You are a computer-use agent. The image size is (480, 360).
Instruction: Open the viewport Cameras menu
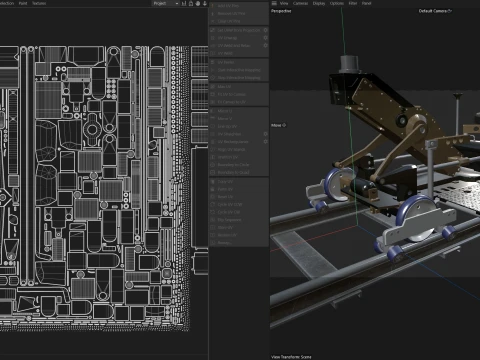coord(300,3)
